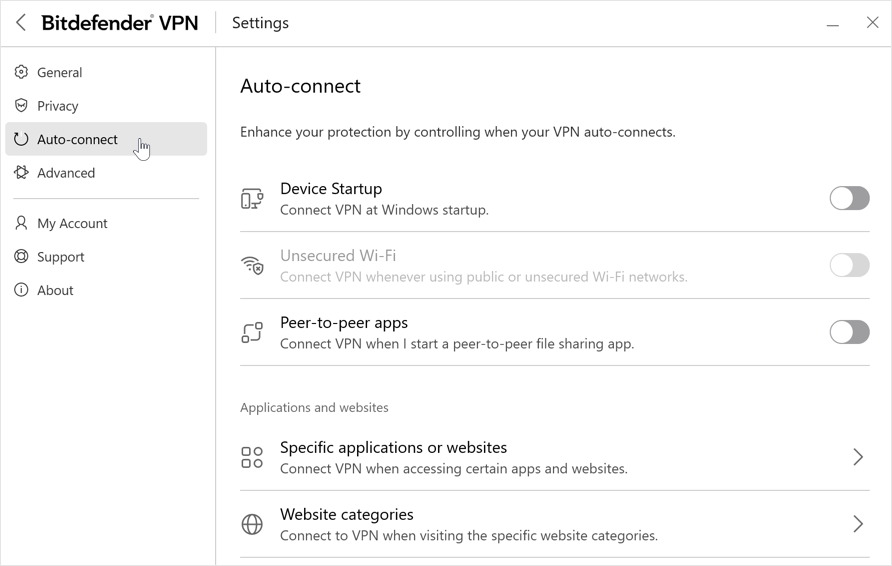Click the Device Startup title text
This screenshot has height=566, width=892.
pyautogui.click(x=331, y=189)
